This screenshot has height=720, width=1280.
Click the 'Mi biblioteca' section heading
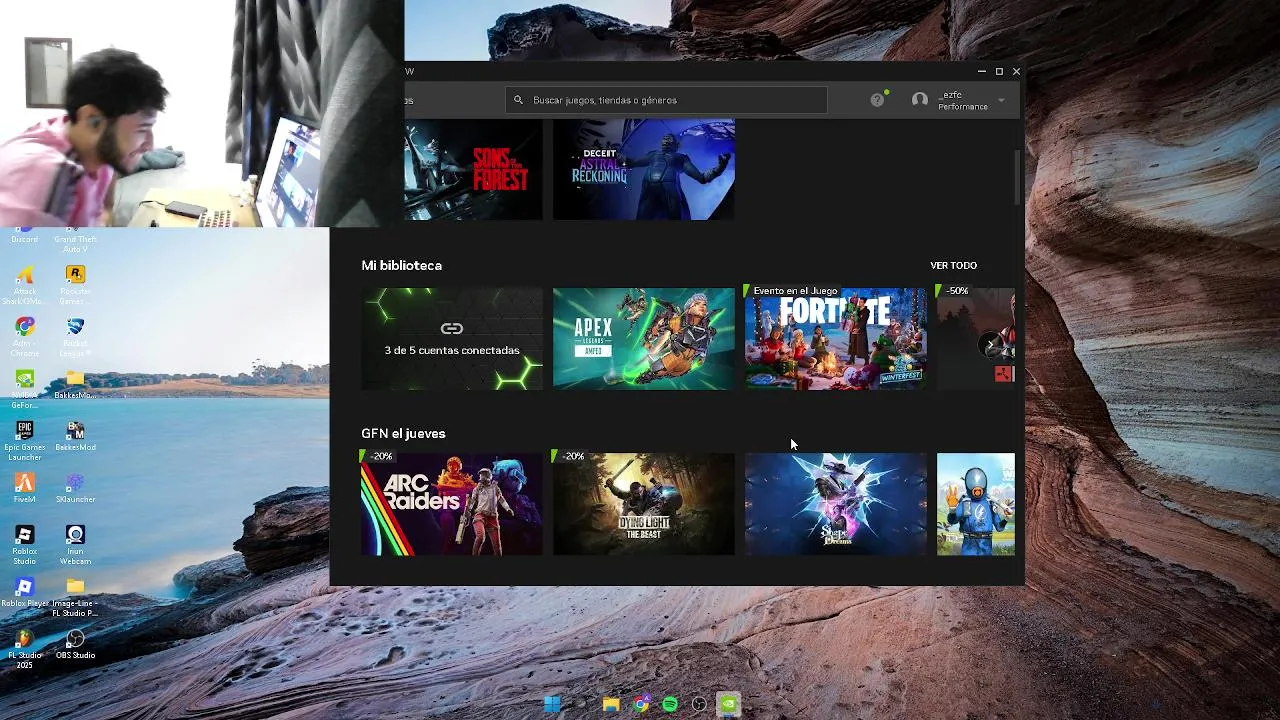pyautogui.click(x=401, y=265)
